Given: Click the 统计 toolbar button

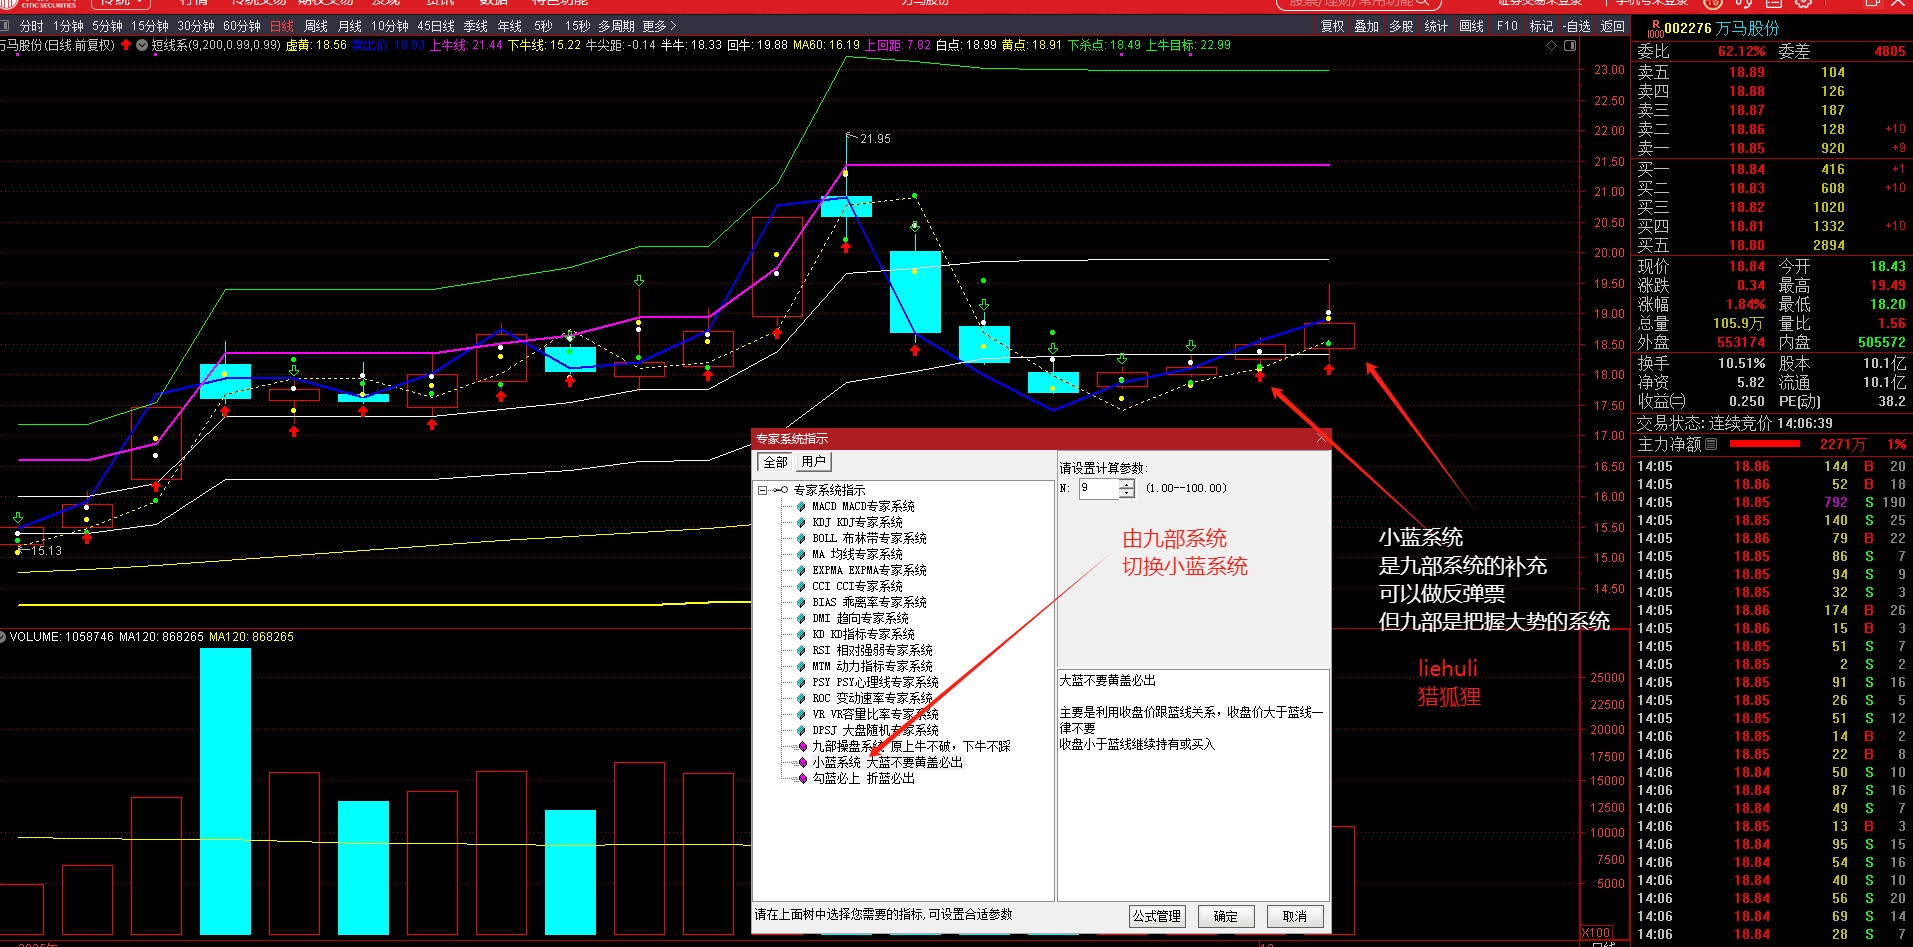Looking at the screenshot, I should (1436, 26).
